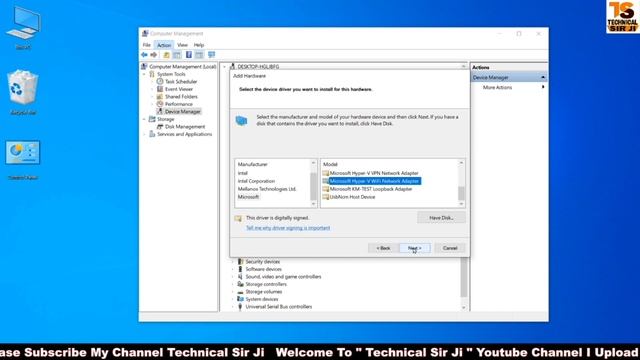
Task: Open the Action menu
Action: 164,45
